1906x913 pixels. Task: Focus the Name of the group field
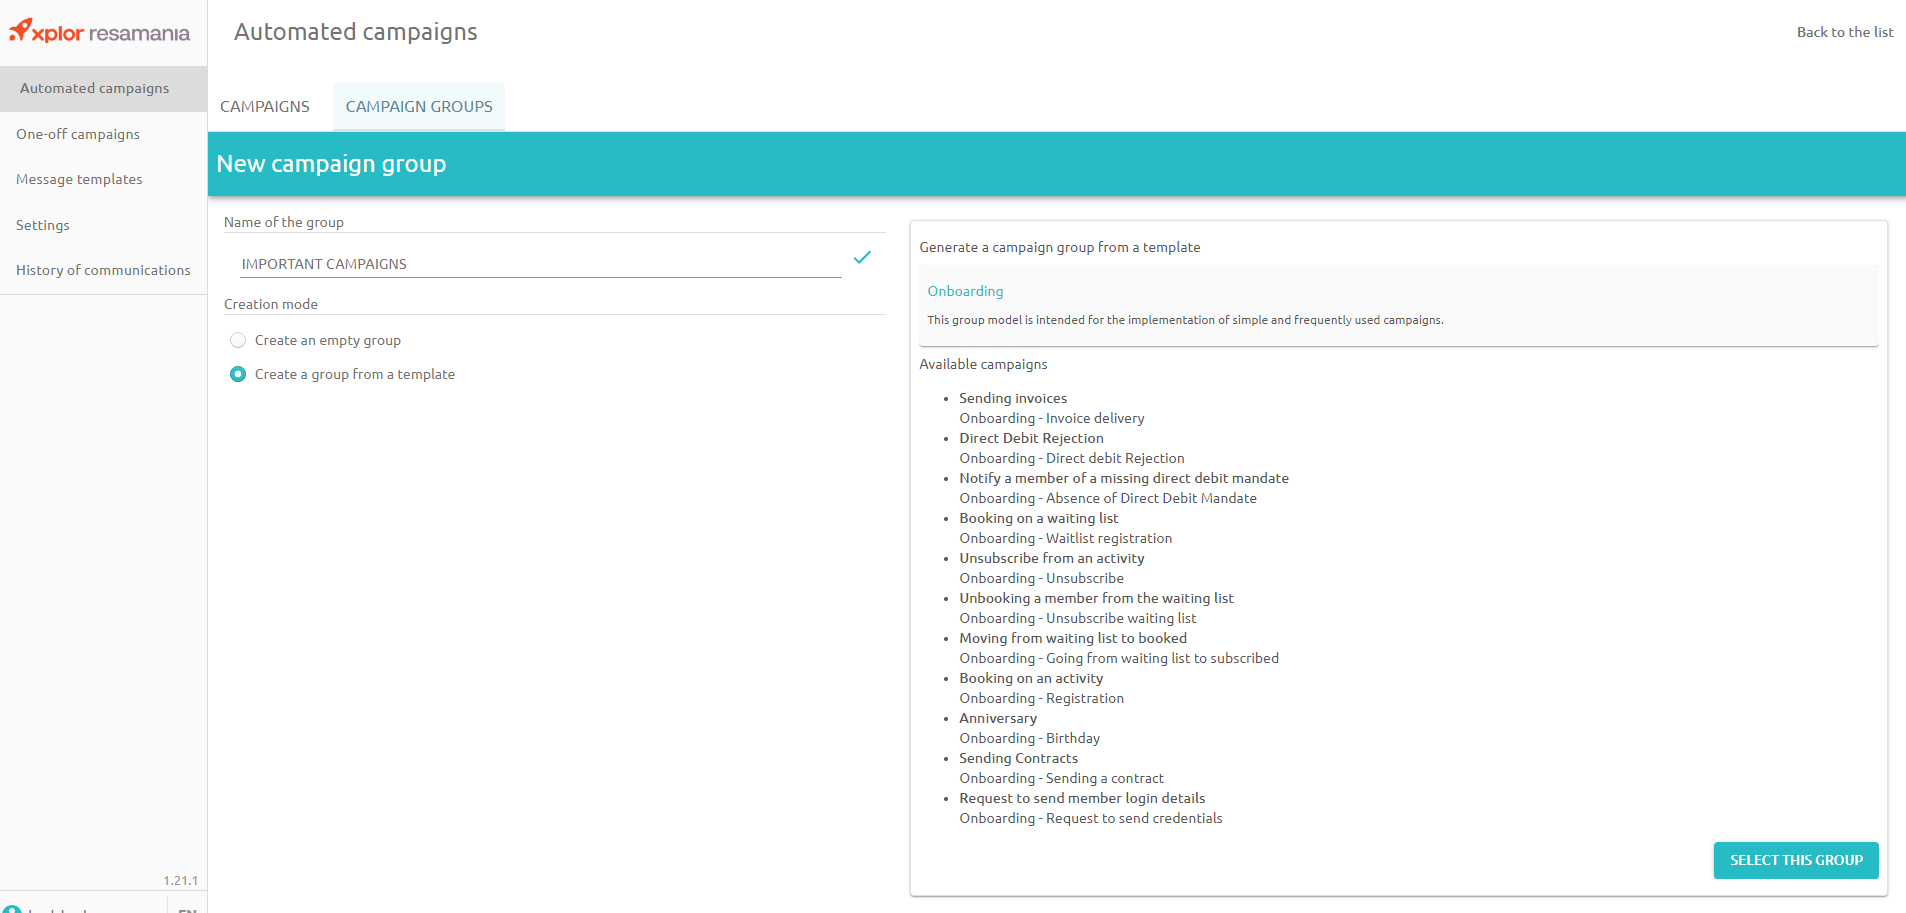(x=541, y=264)
